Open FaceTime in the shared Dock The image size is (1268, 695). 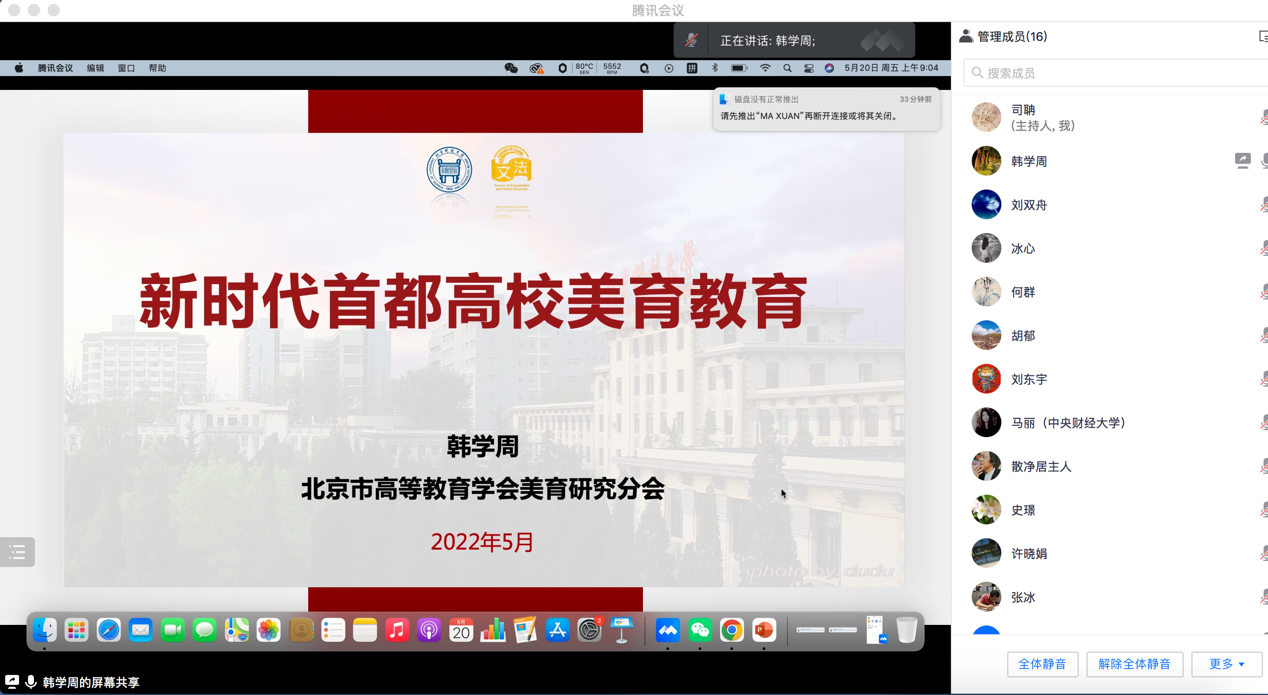[x=172, y=630]
